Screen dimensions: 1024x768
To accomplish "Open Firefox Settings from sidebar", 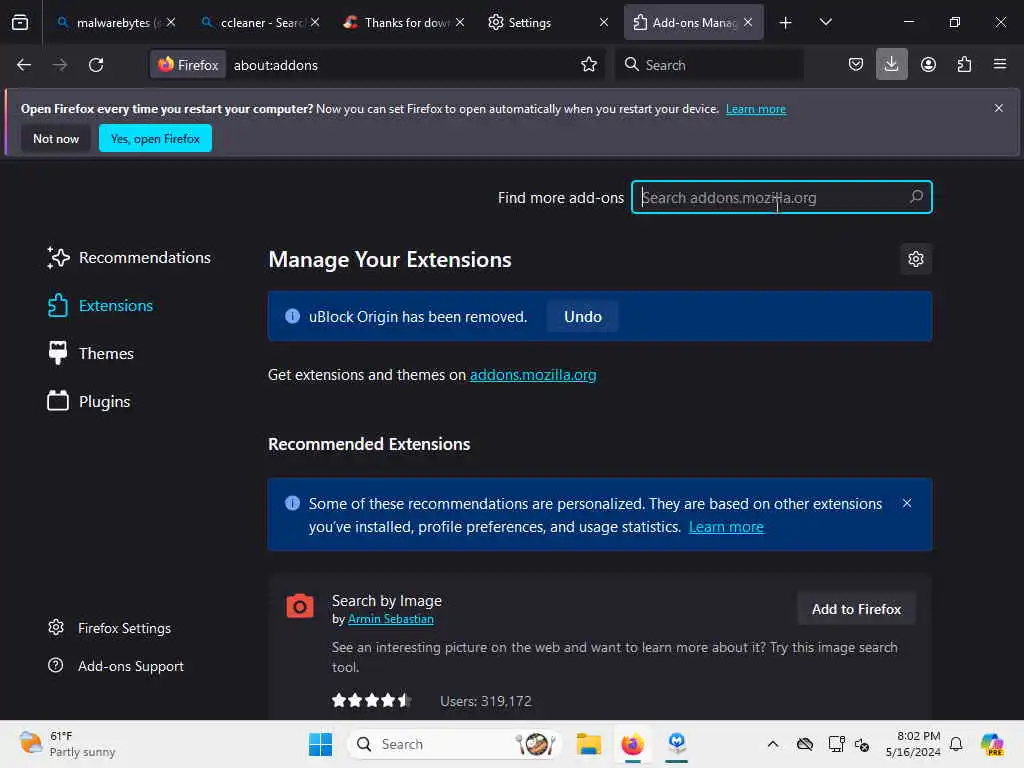I will [x=110, y=628].
